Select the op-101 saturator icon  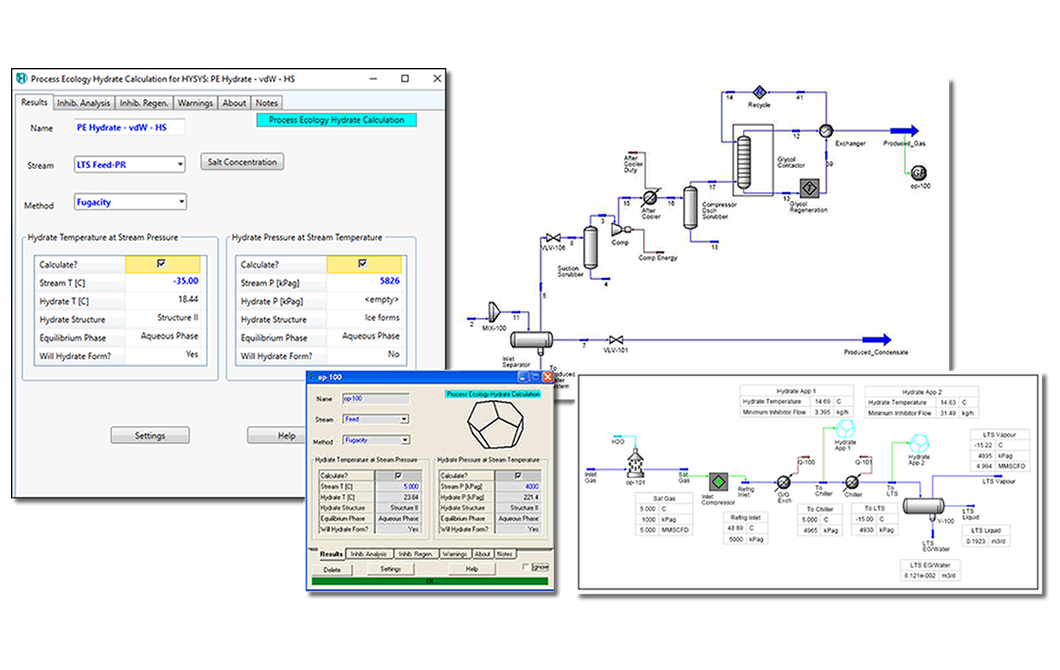point(635,463)
